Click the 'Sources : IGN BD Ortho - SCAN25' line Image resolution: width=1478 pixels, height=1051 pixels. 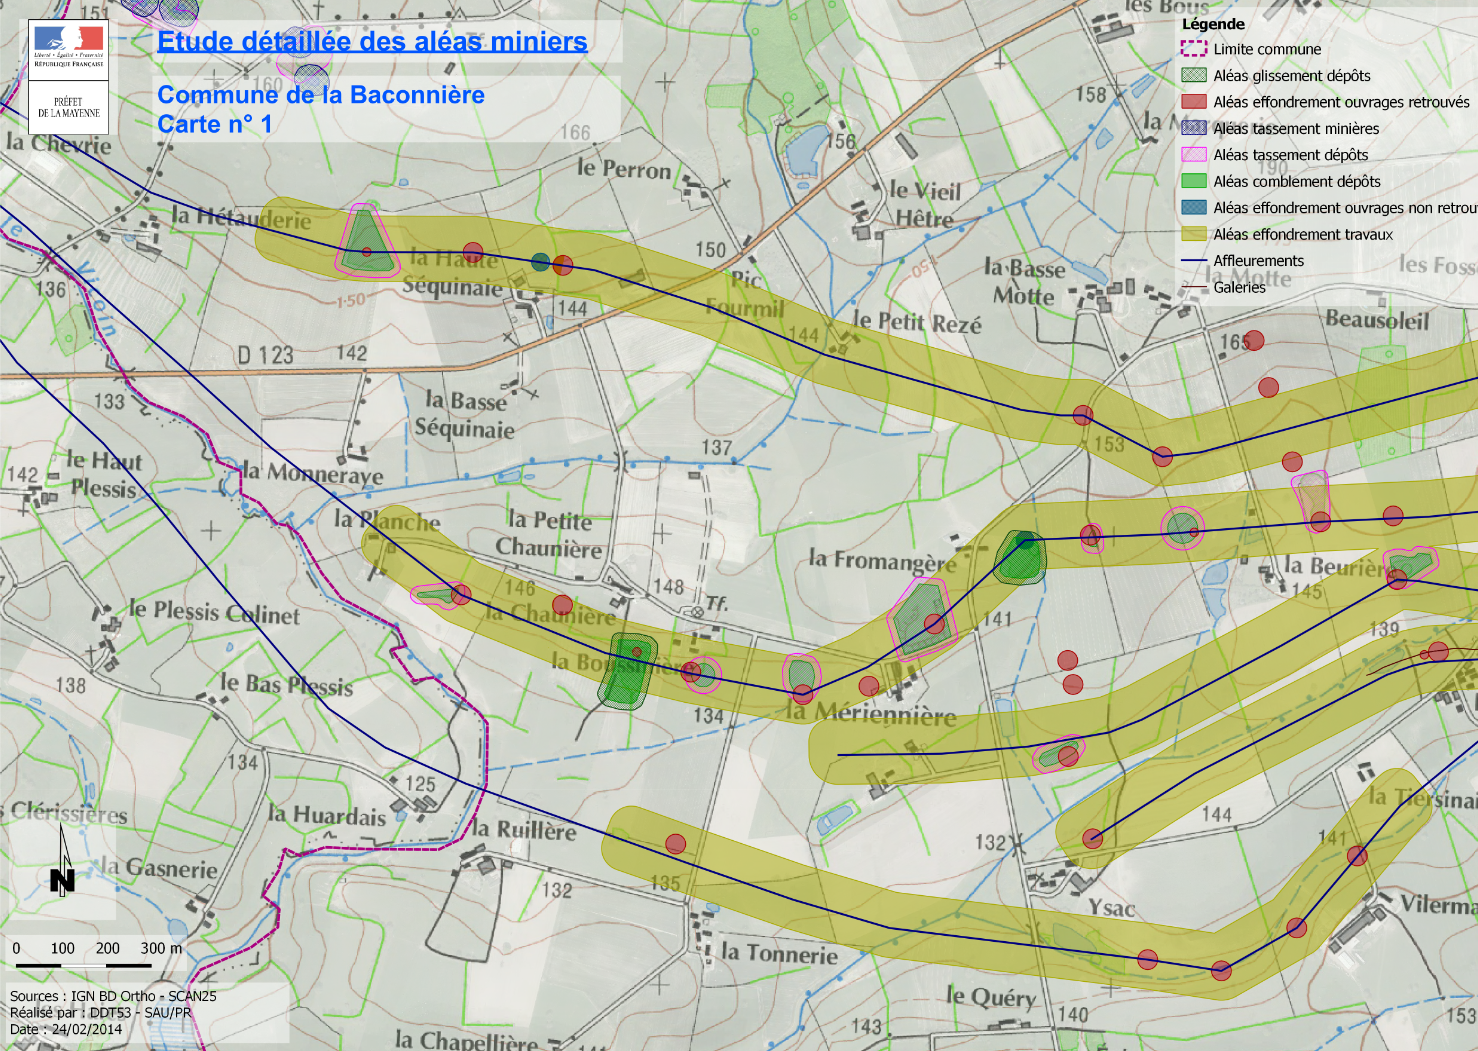pos(113,996)
